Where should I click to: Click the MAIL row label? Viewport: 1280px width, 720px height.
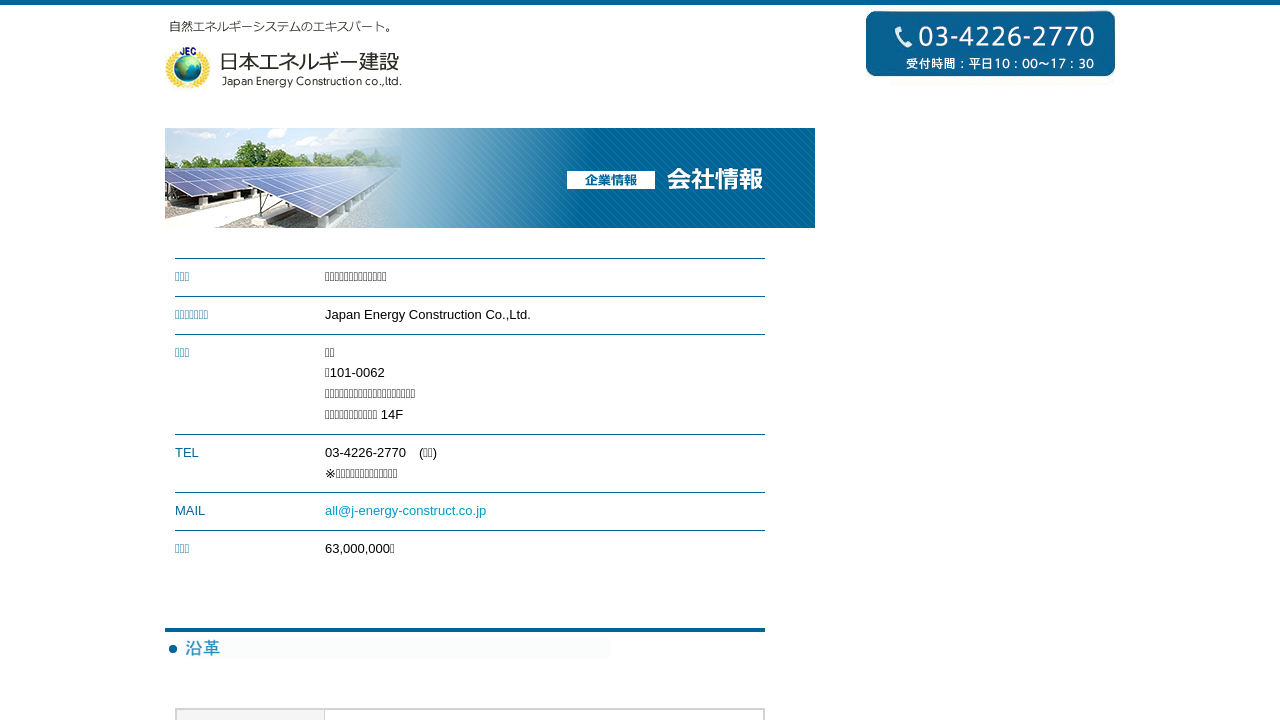click(x=190, y=511)
